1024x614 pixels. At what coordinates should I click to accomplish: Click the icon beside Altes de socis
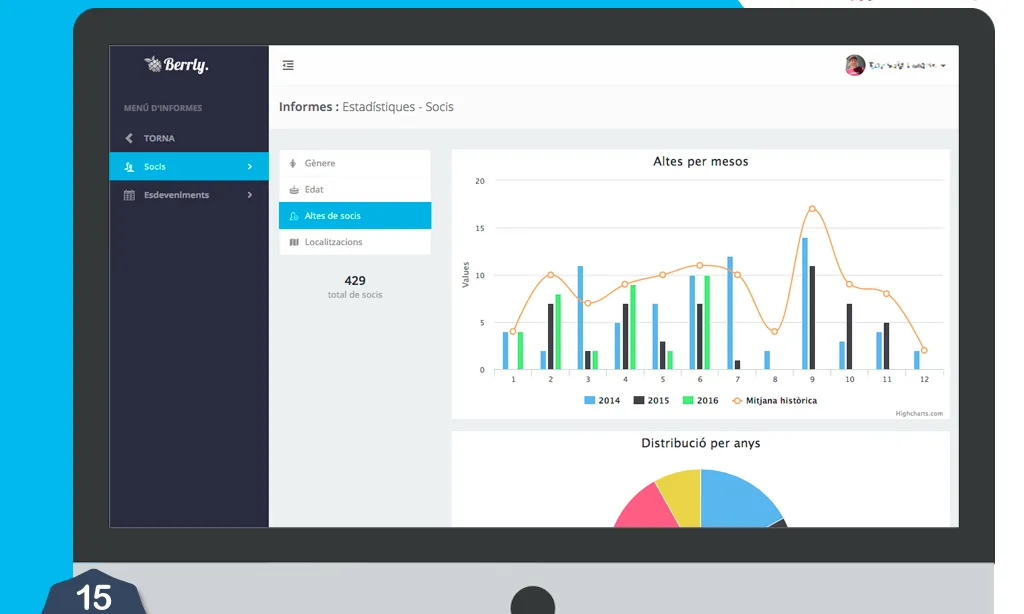tap(294, 216)
